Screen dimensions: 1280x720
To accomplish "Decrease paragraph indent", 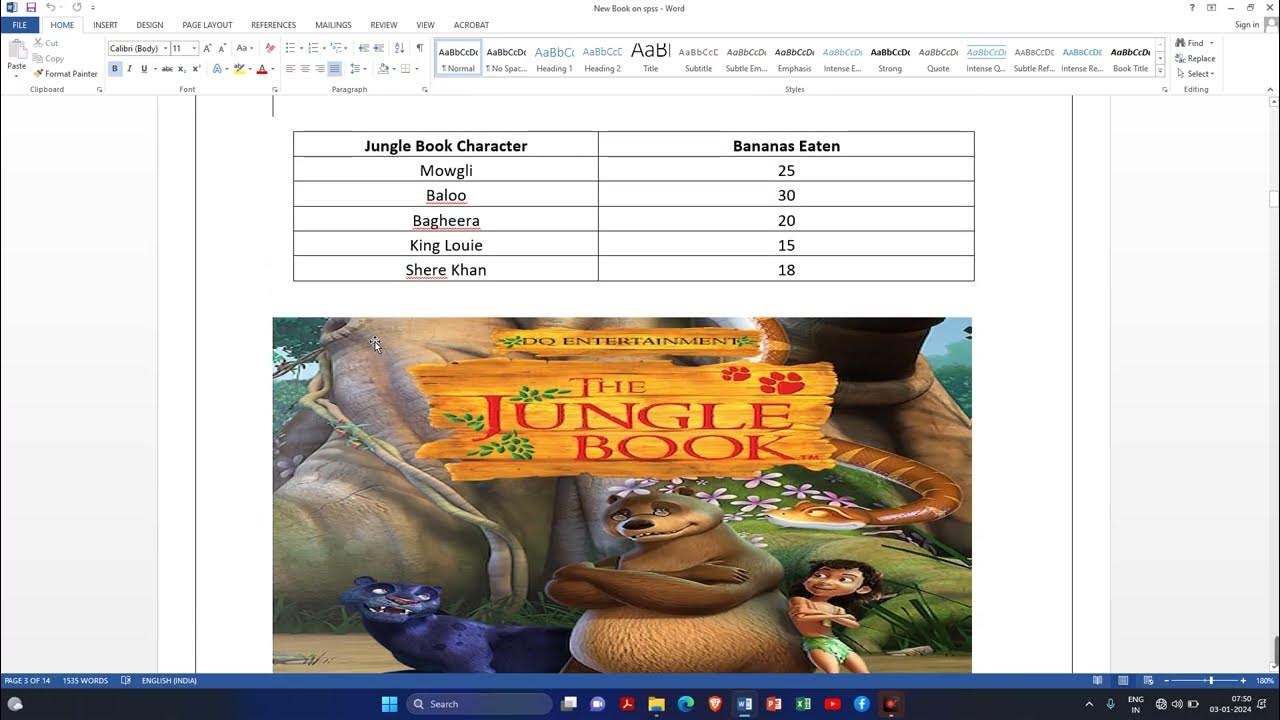I will coord(364,48).
